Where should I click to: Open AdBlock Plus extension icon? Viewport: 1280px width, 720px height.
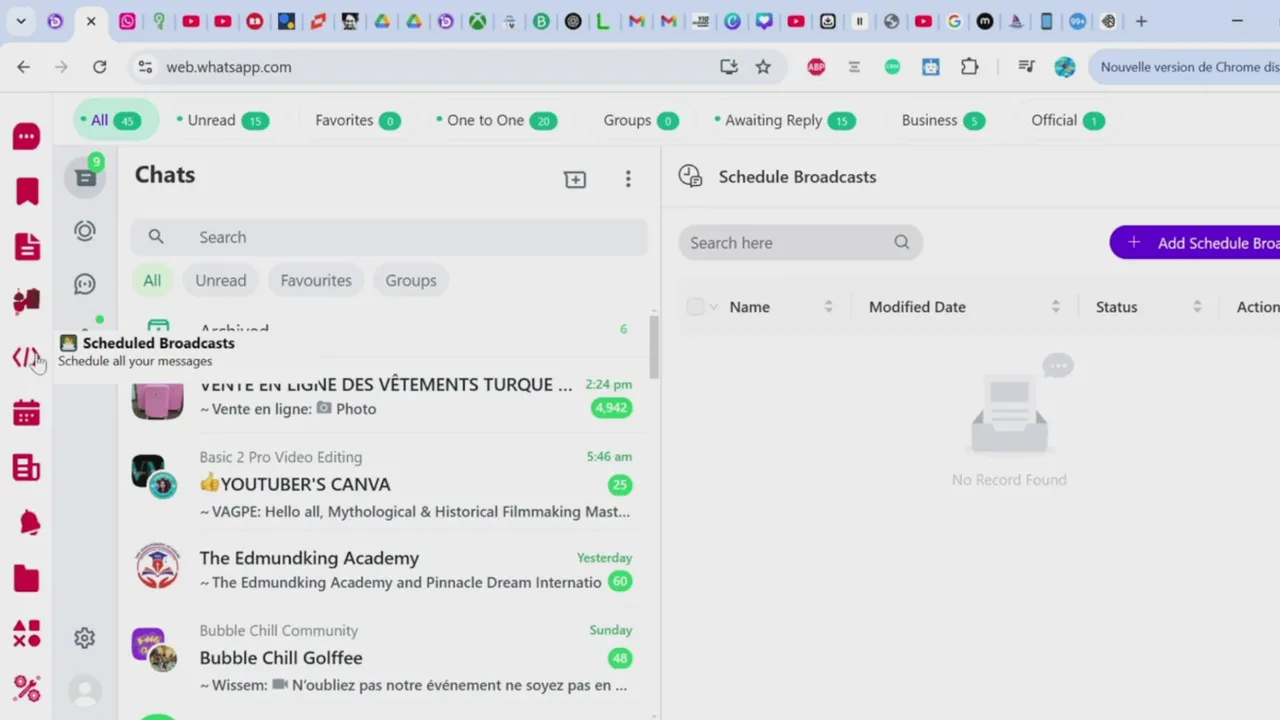pyautogui.click(x=816, y=67)
